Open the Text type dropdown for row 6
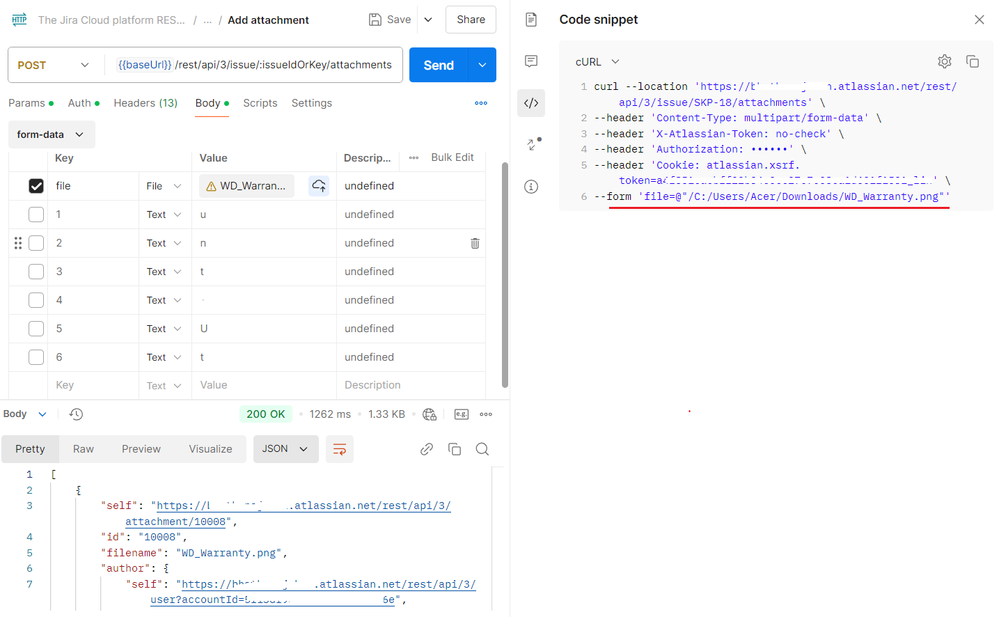 (x=164, y=358)
